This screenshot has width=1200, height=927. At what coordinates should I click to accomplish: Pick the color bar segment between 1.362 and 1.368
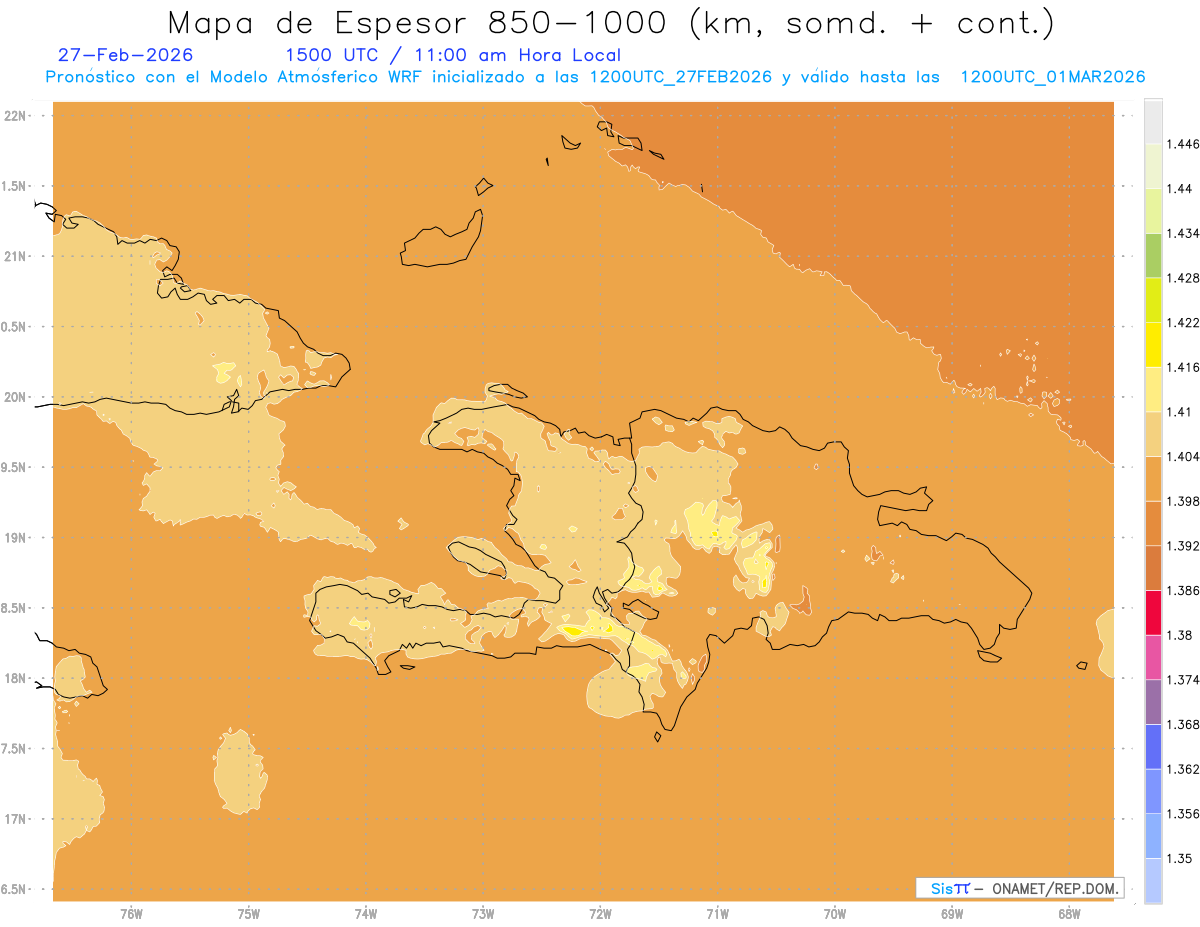1153,746
